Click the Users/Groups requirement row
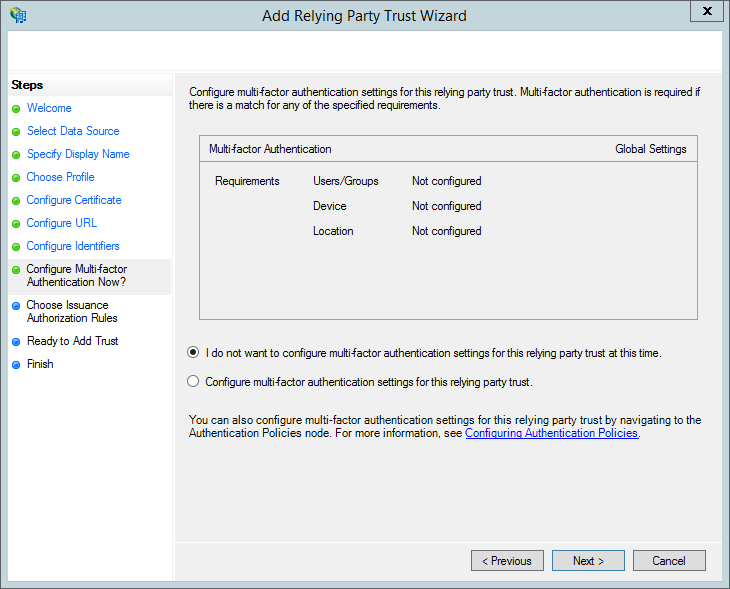The width and height of the screenshot is (730, 589). click(346, 181)
